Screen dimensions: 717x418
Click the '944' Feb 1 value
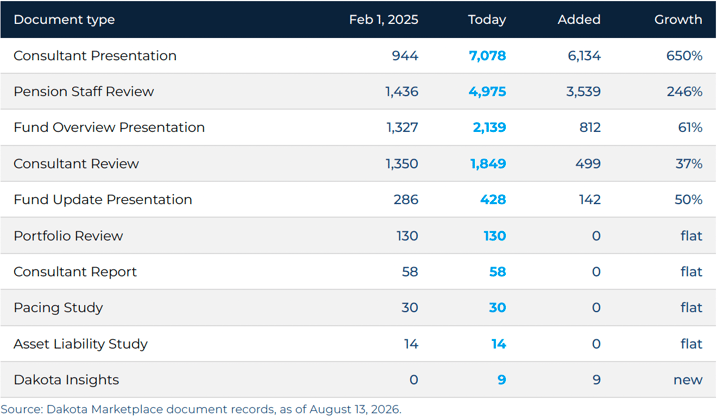click(x=405, y=56)
